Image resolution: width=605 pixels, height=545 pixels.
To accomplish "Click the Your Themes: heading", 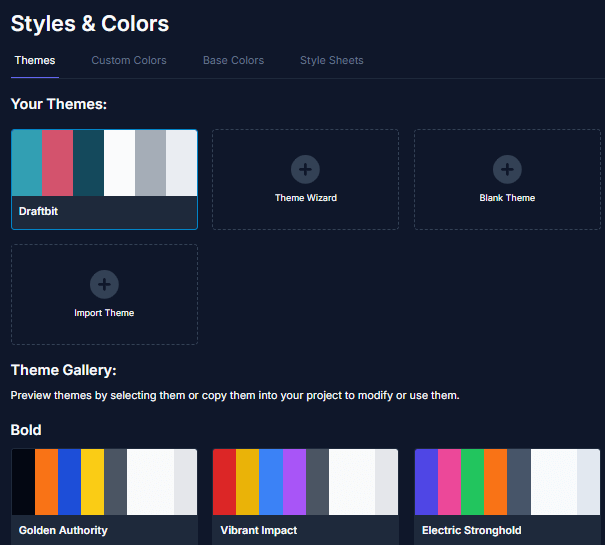I will tap(59, 104).
